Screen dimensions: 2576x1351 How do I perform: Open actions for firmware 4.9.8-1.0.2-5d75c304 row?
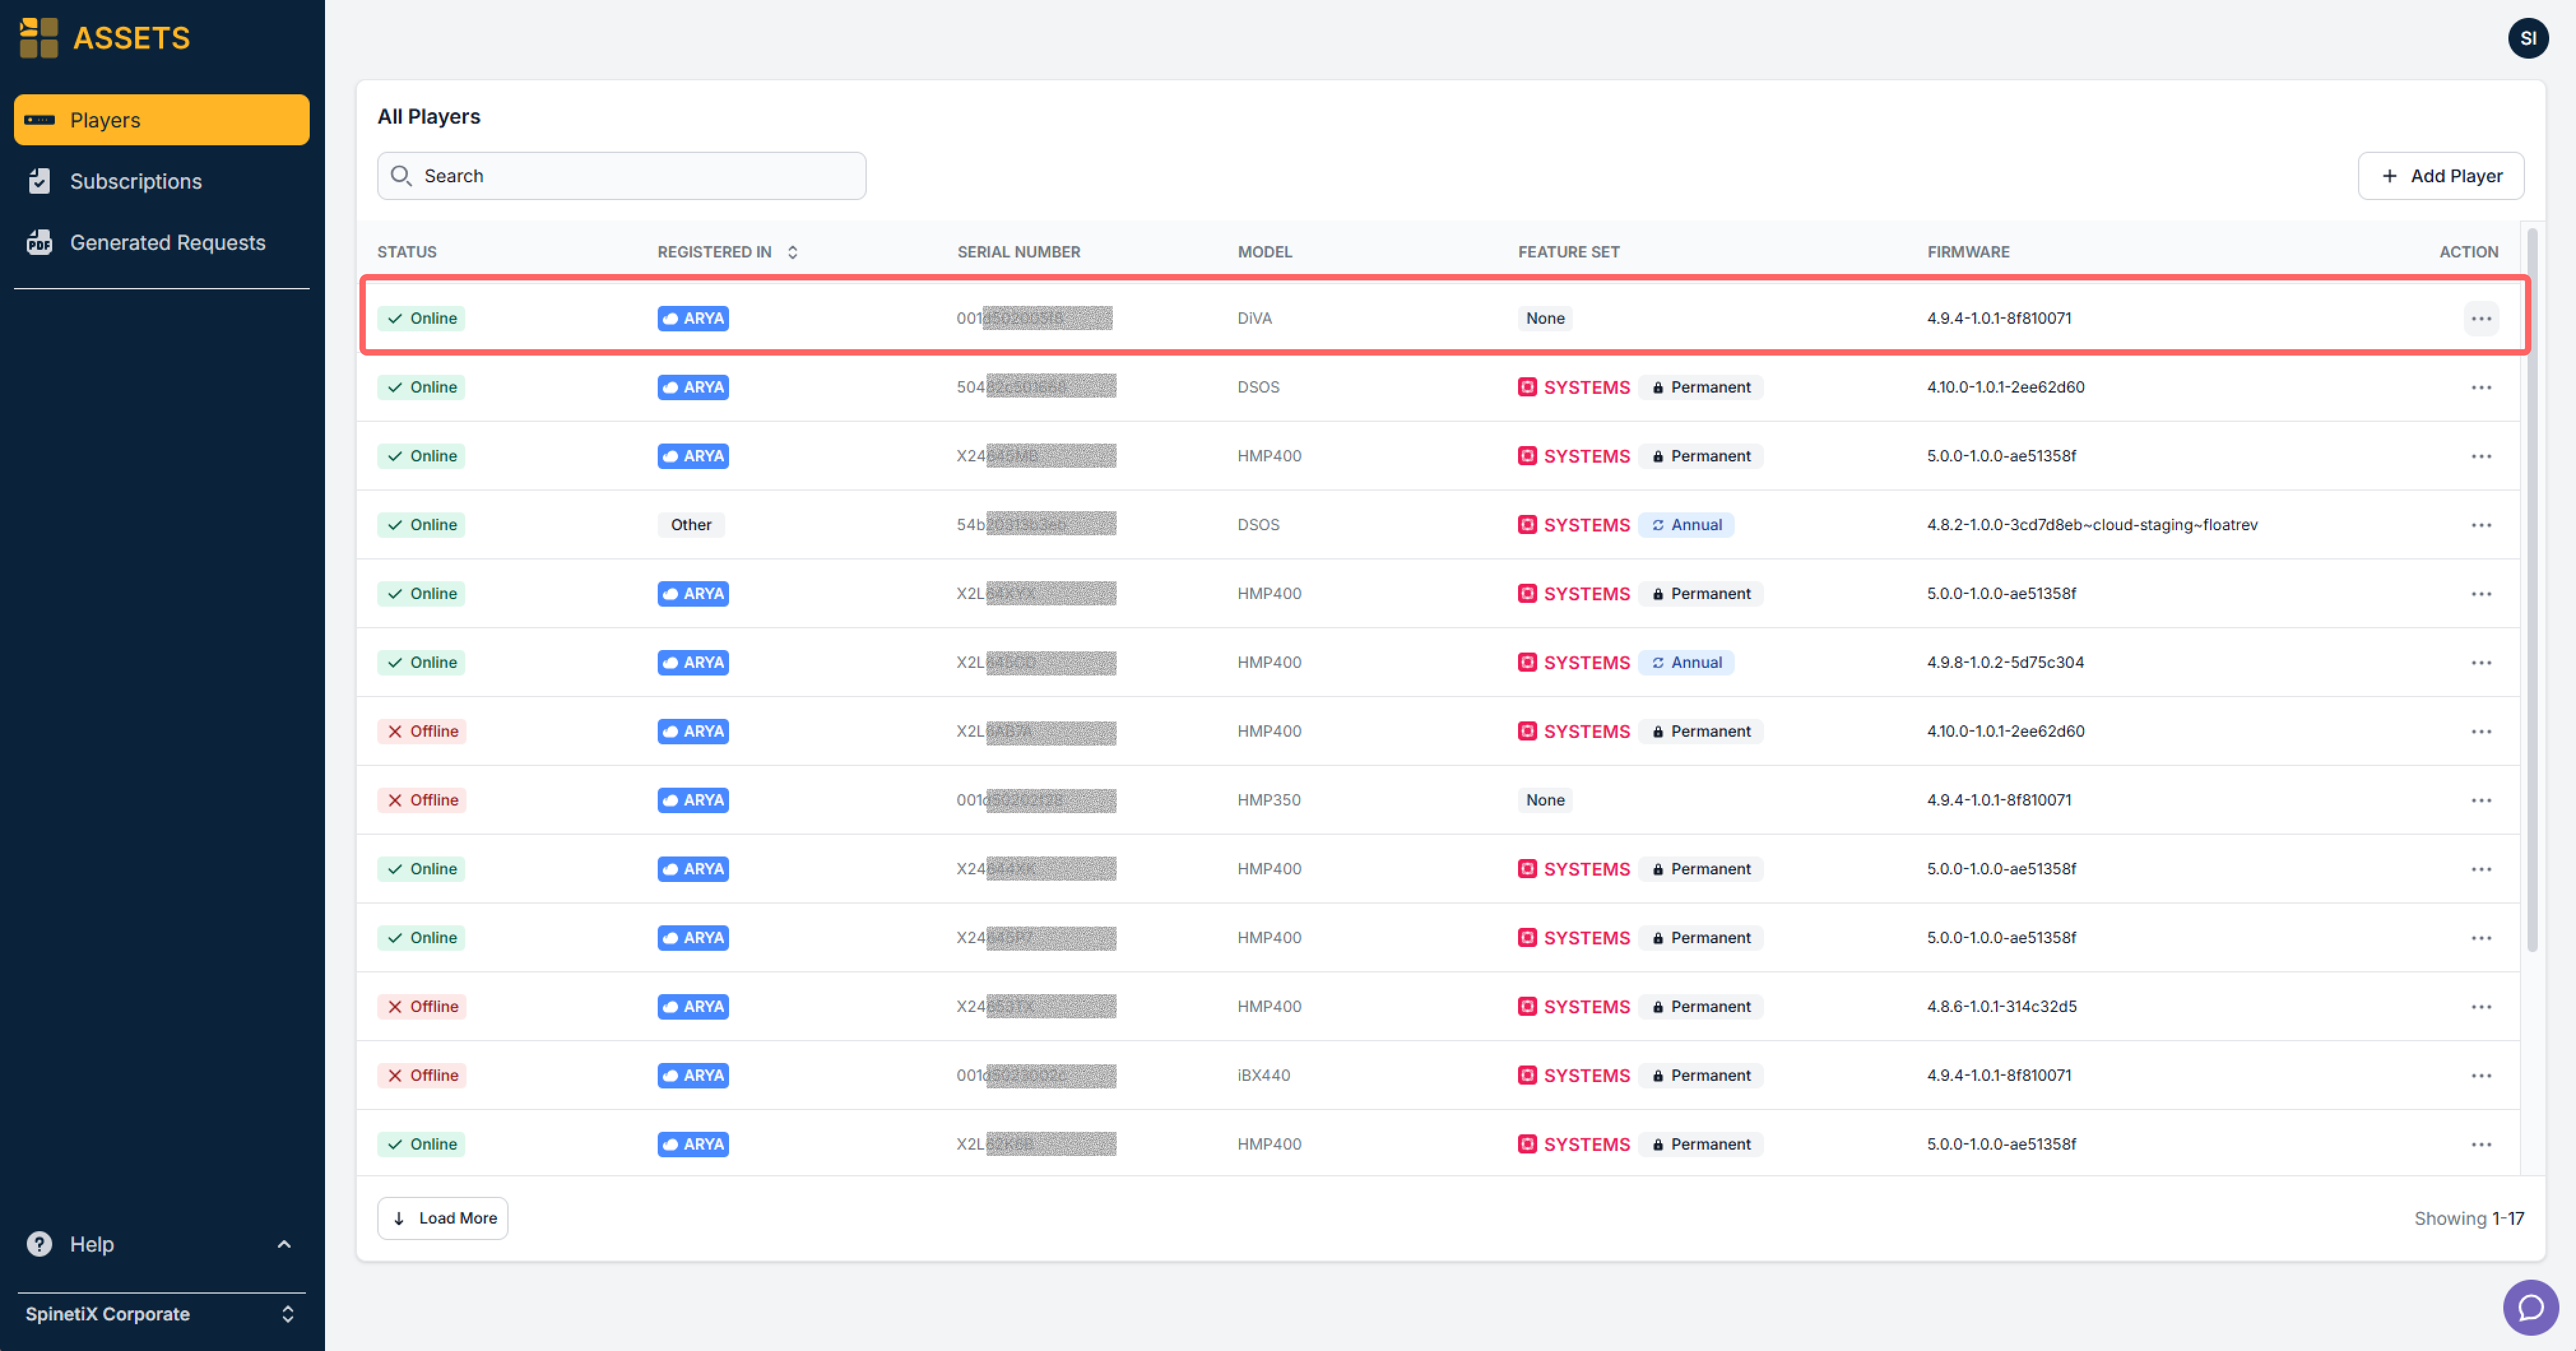pos(2481,662)
